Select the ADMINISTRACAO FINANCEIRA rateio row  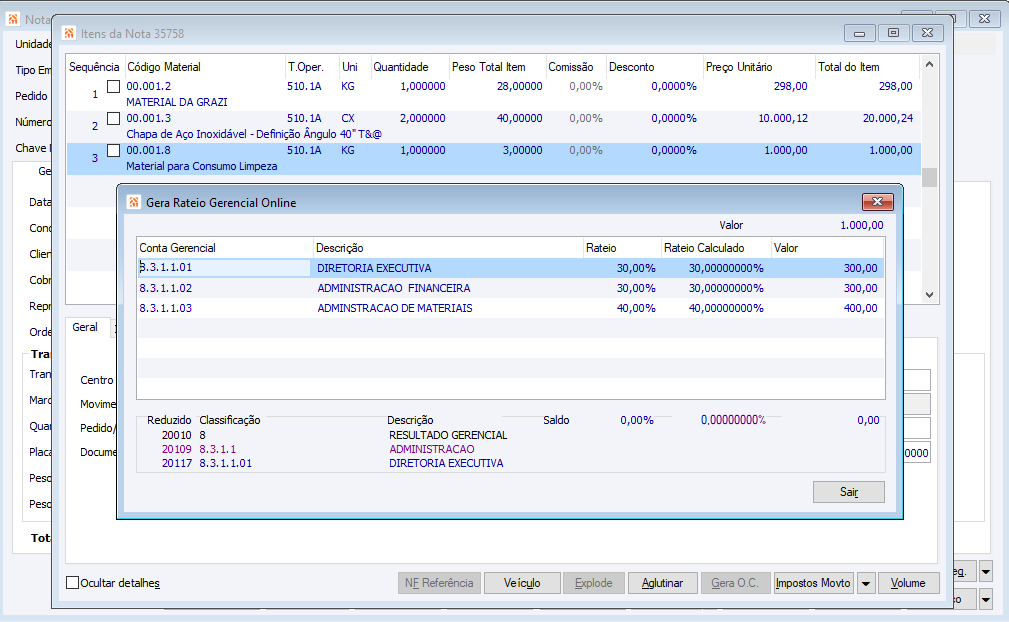click(x=393, y=288)
